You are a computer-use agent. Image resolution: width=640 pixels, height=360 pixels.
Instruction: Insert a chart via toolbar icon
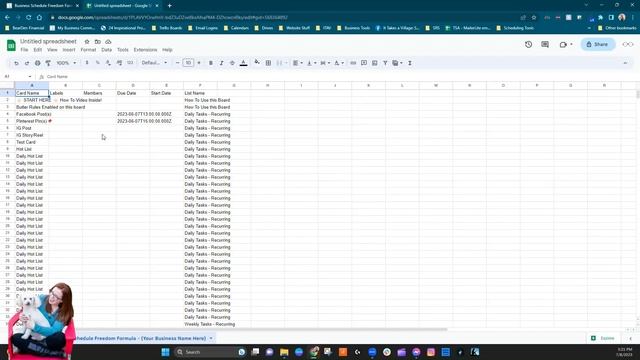[x=374, y=63]
